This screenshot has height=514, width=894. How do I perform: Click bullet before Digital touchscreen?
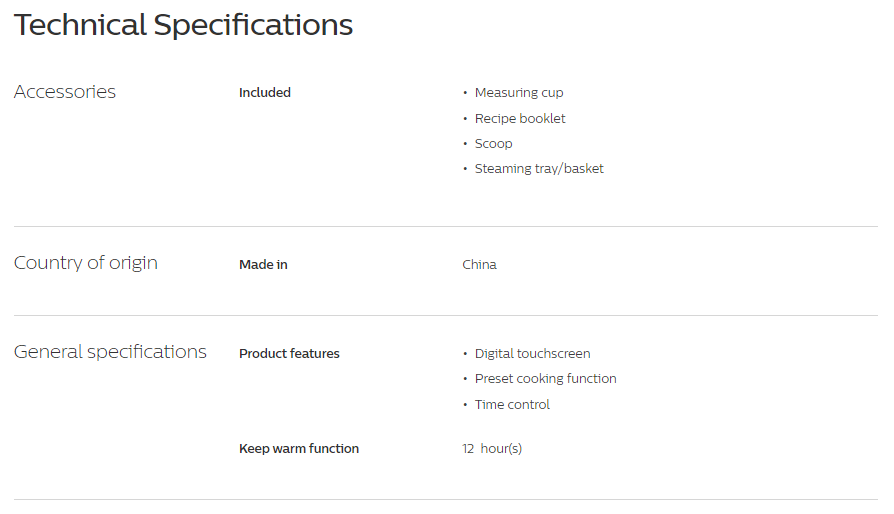[465, 353]
